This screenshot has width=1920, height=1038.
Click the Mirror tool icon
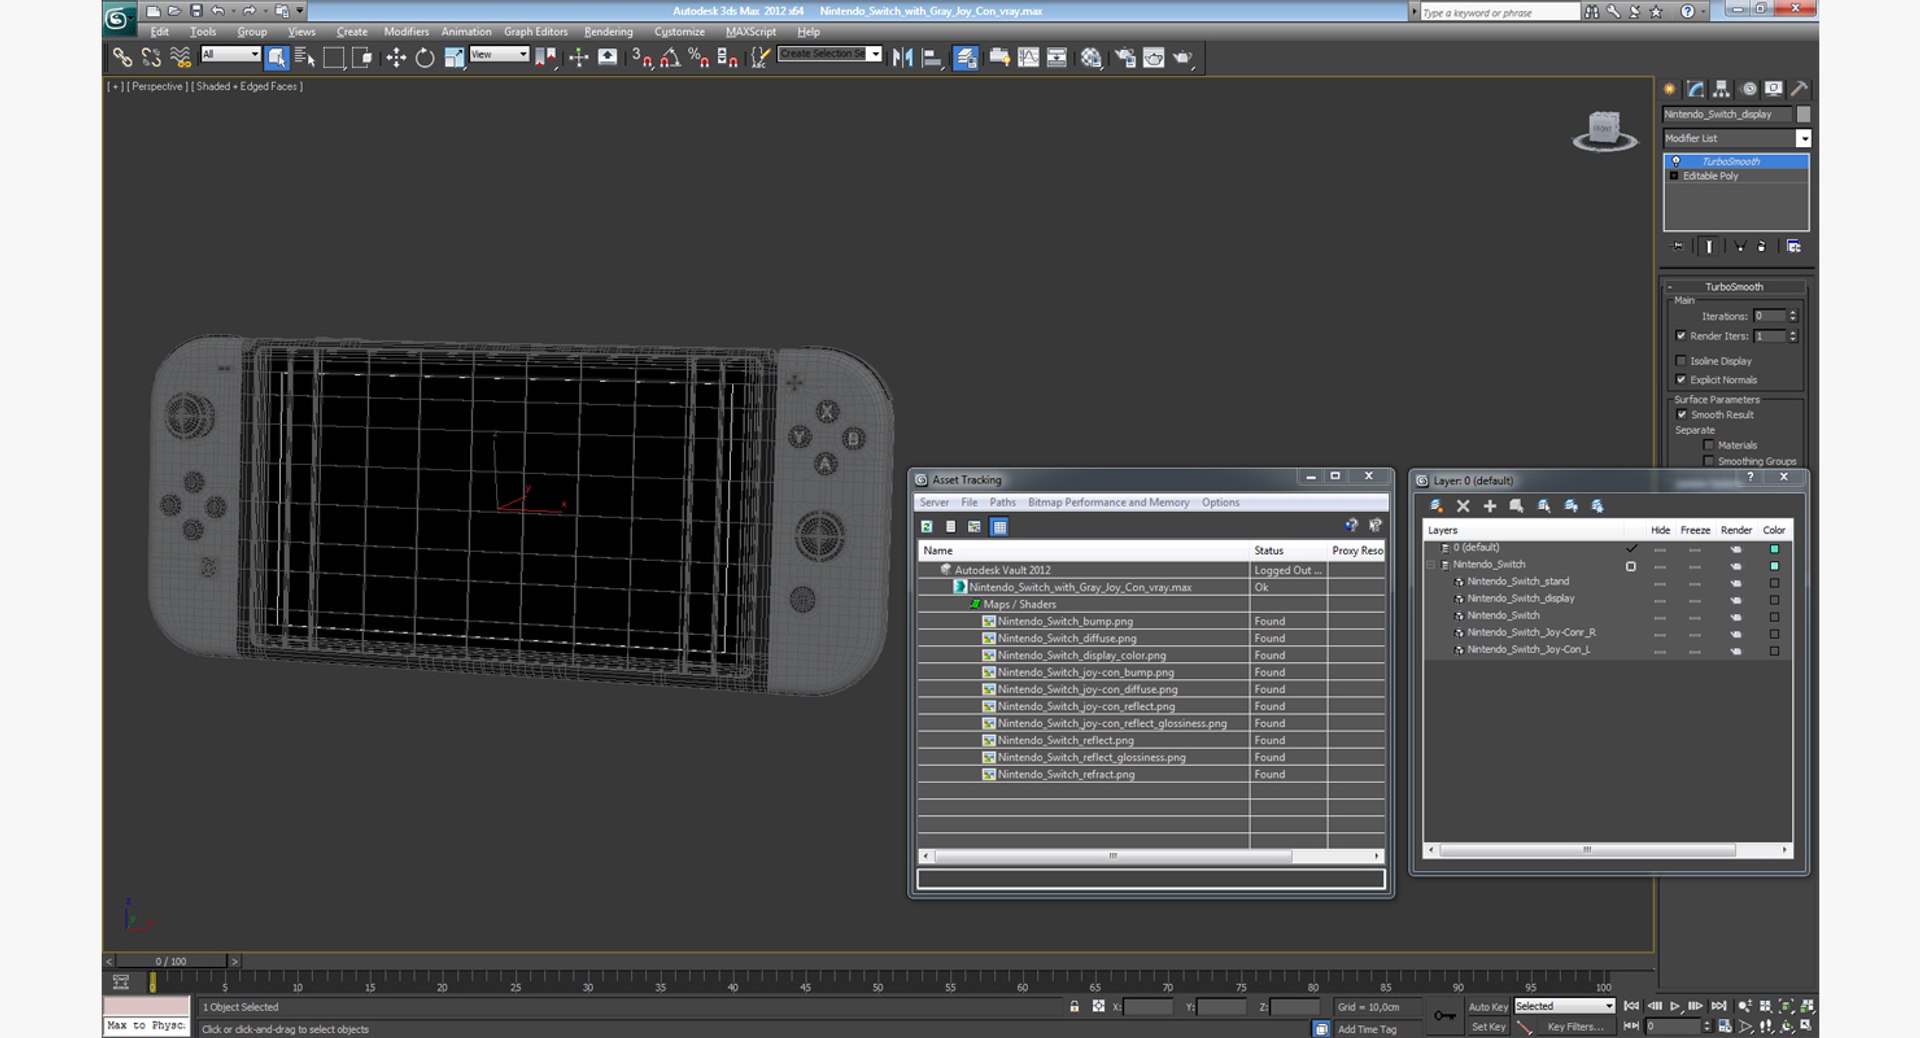tap(902, 58)
